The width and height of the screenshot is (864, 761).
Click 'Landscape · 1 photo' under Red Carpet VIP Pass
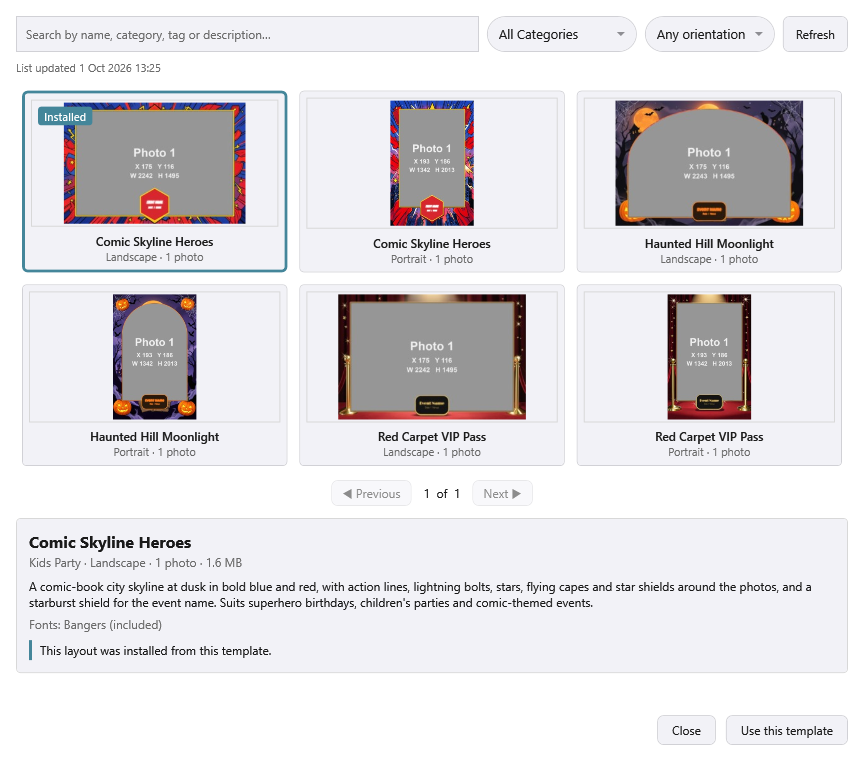coord(432,452)
